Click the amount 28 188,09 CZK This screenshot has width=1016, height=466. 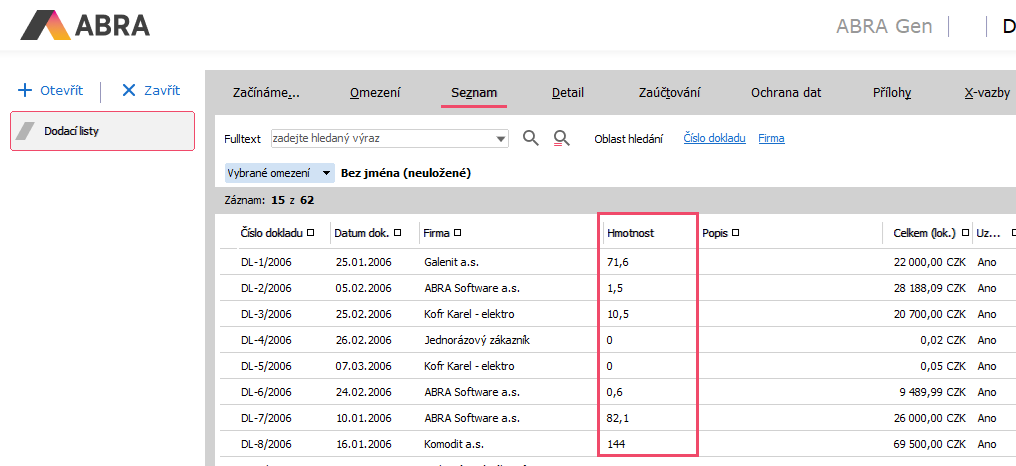pyautogui.click(x=929, y=288)
